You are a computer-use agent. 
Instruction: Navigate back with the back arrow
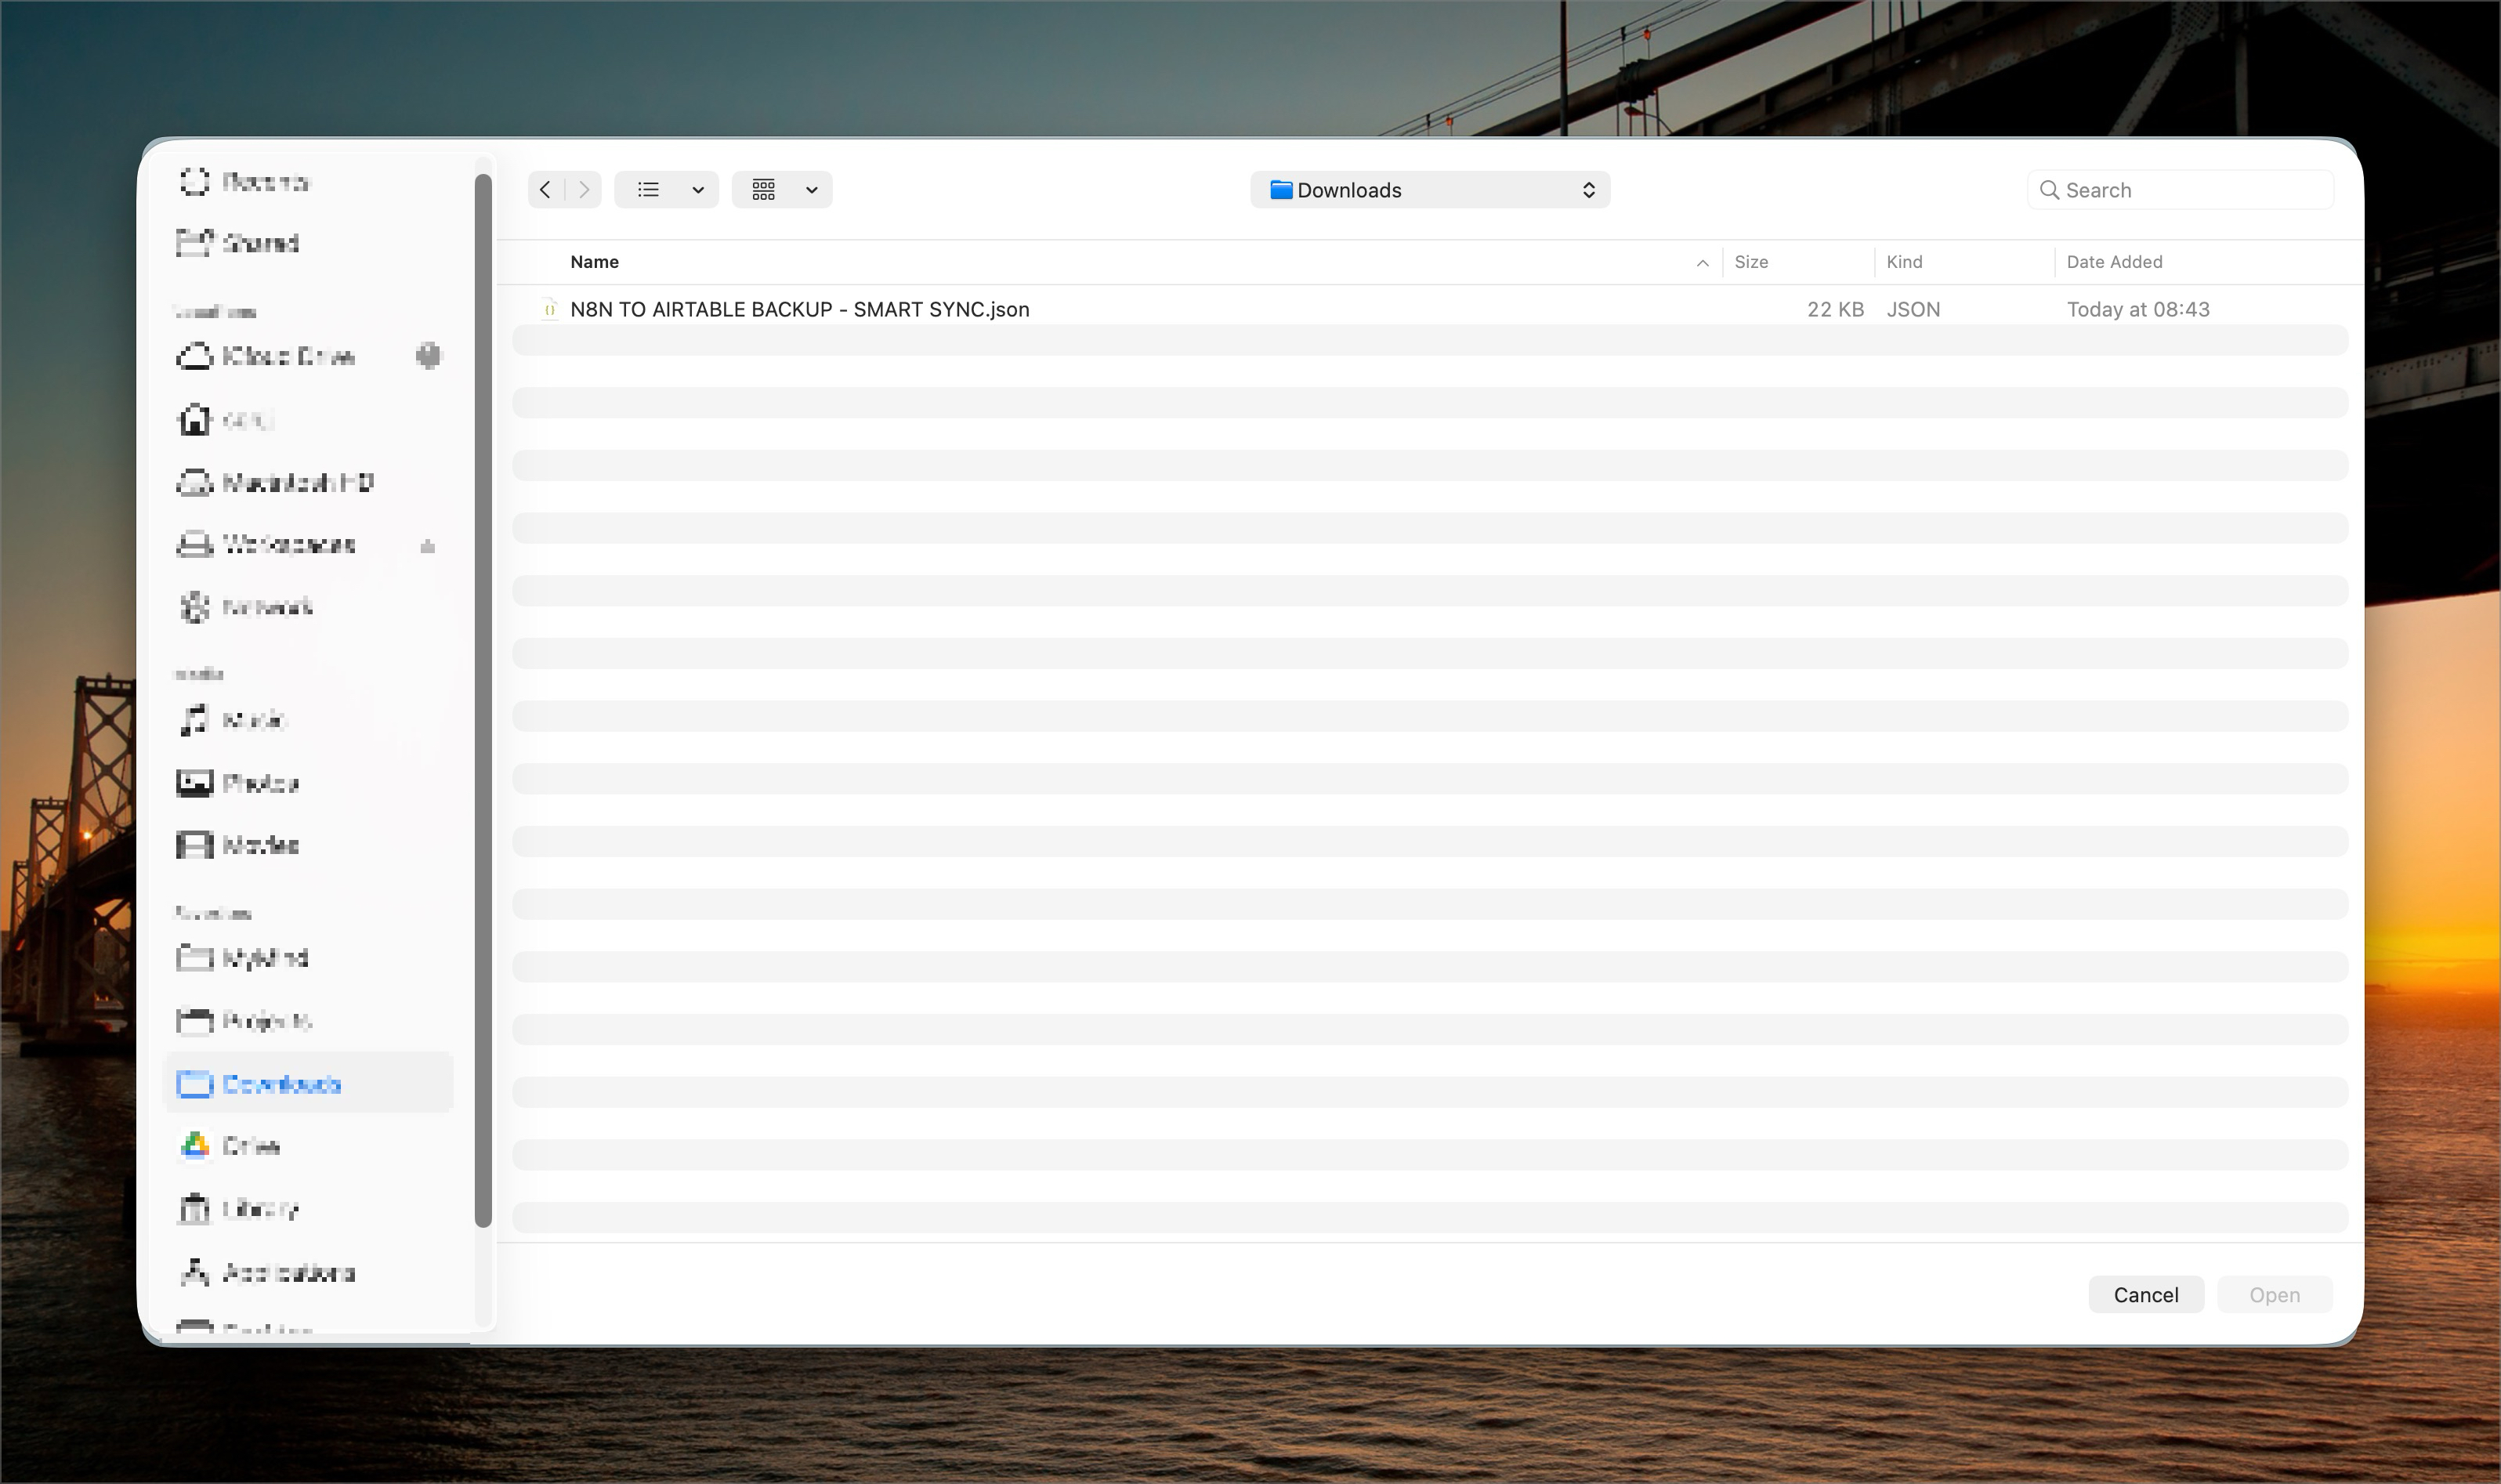pyautogui.click(x=545, y=189)
